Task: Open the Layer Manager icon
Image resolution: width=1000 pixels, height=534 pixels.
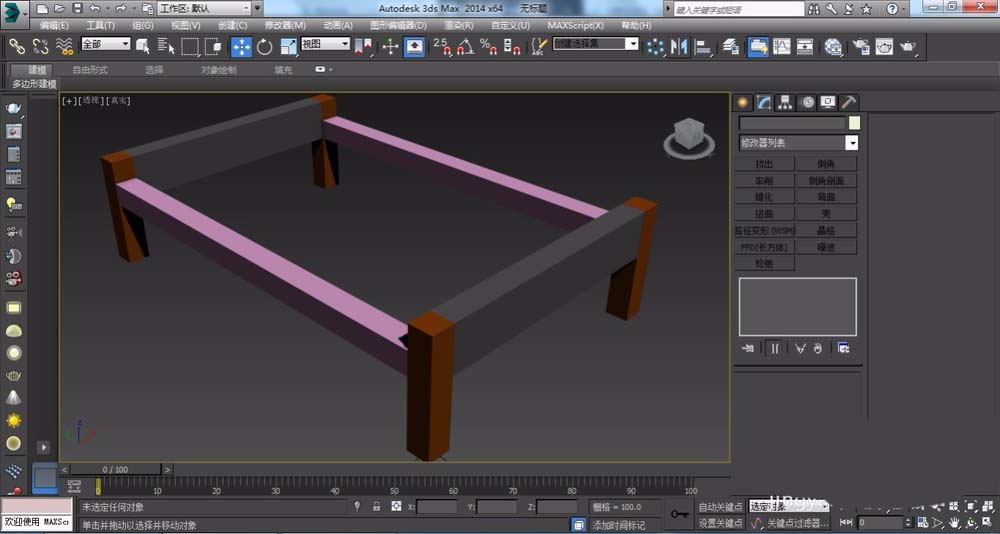Action: pos(732,47)
